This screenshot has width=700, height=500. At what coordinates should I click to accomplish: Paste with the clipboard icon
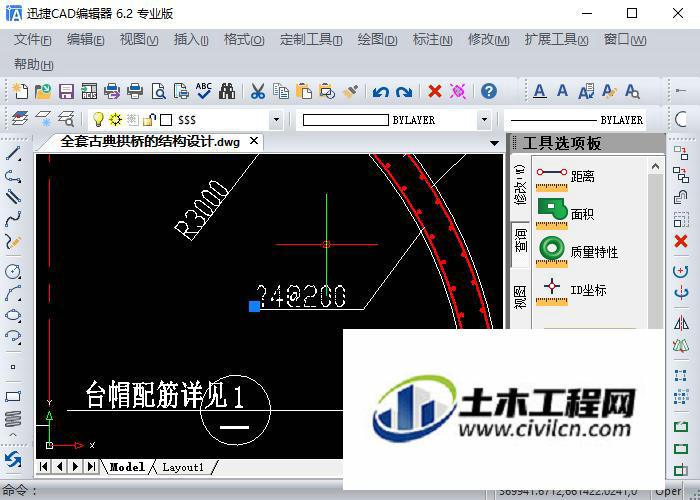click(x=304, y=92)
